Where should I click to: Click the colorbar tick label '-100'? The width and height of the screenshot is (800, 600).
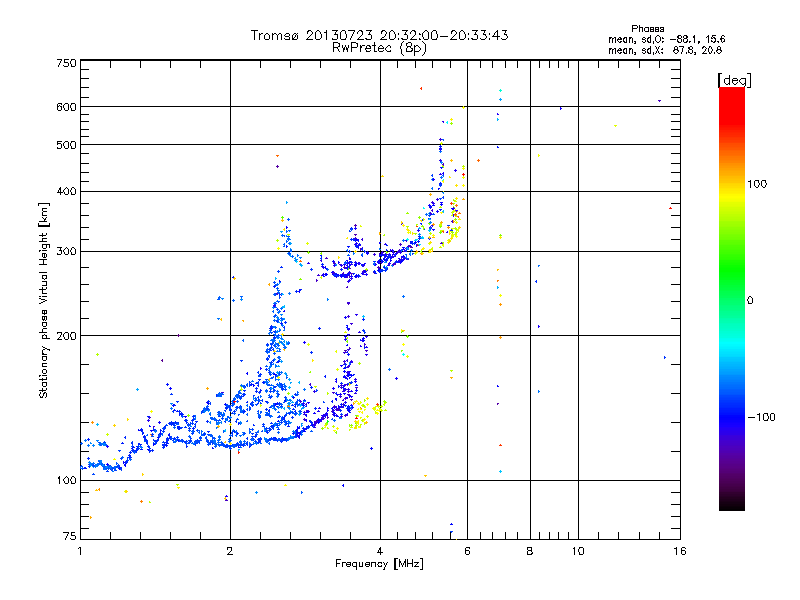[761, 417]
